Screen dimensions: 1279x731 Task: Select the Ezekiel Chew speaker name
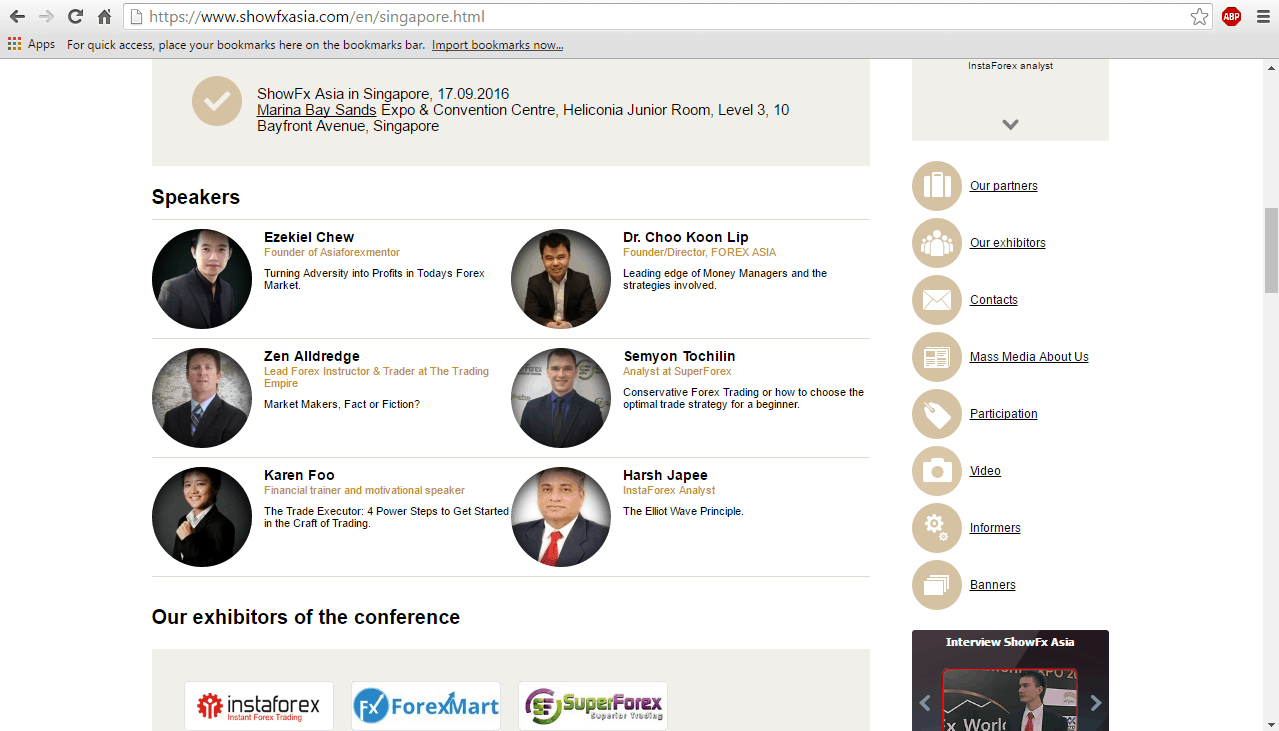click(309, 237)
